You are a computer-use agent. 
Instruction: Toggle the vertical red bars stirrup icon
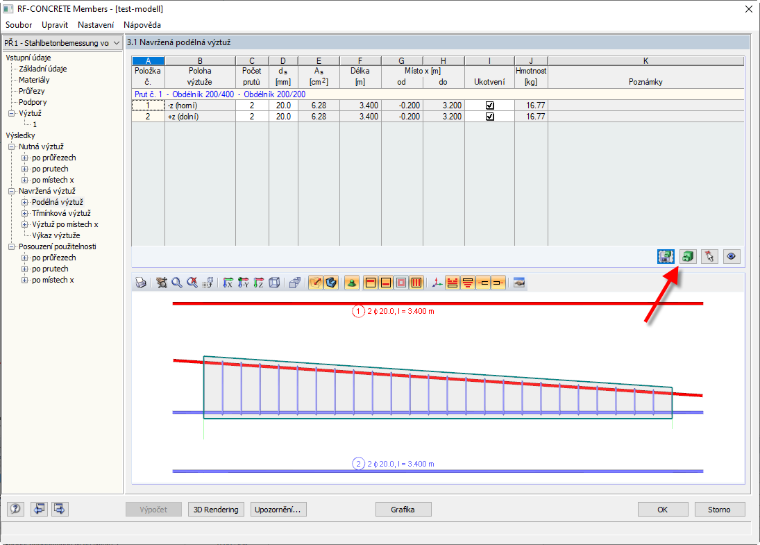(416, 283)
